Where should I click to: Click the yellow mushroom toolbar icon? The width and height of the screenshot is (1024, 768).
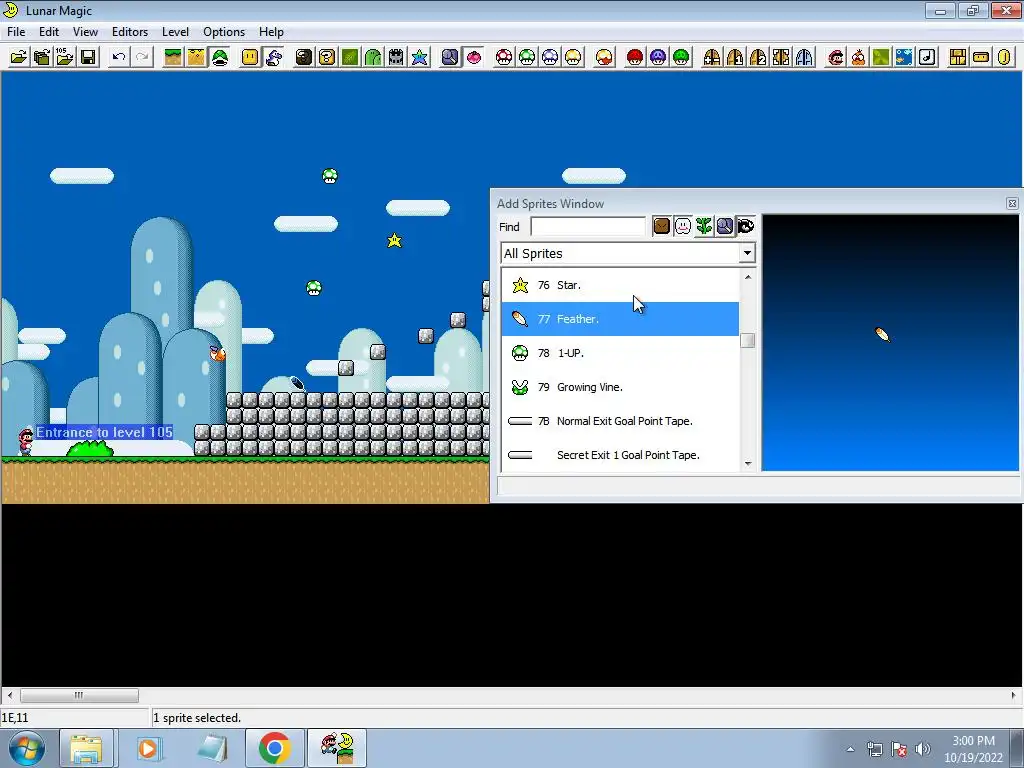click(573, 57)
